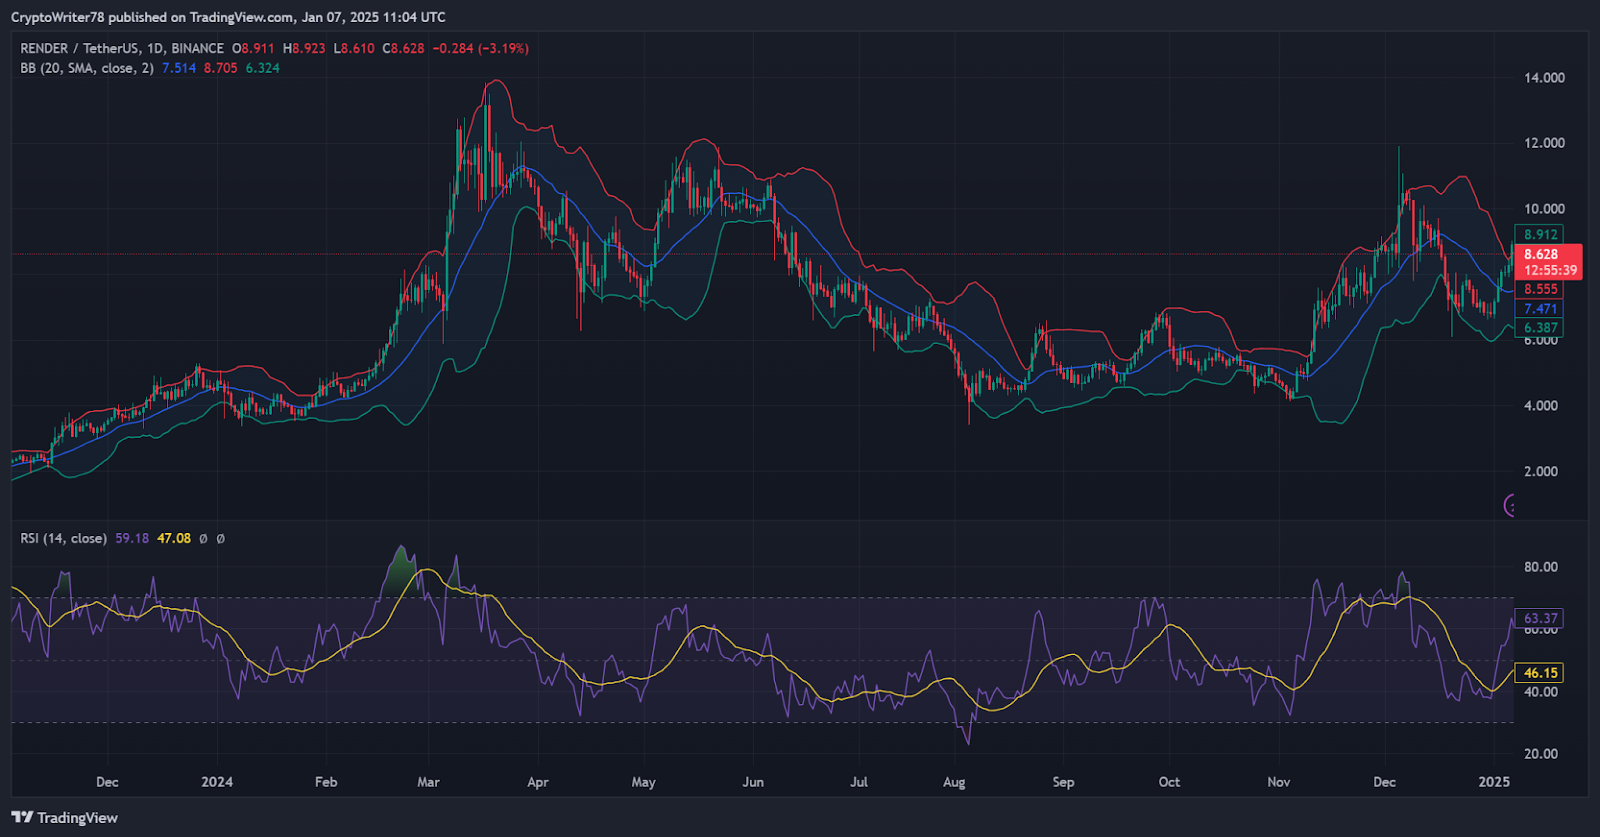Screen dimensions: 1600x837
Task: Click the Aug time axis label
Action: 954,782
